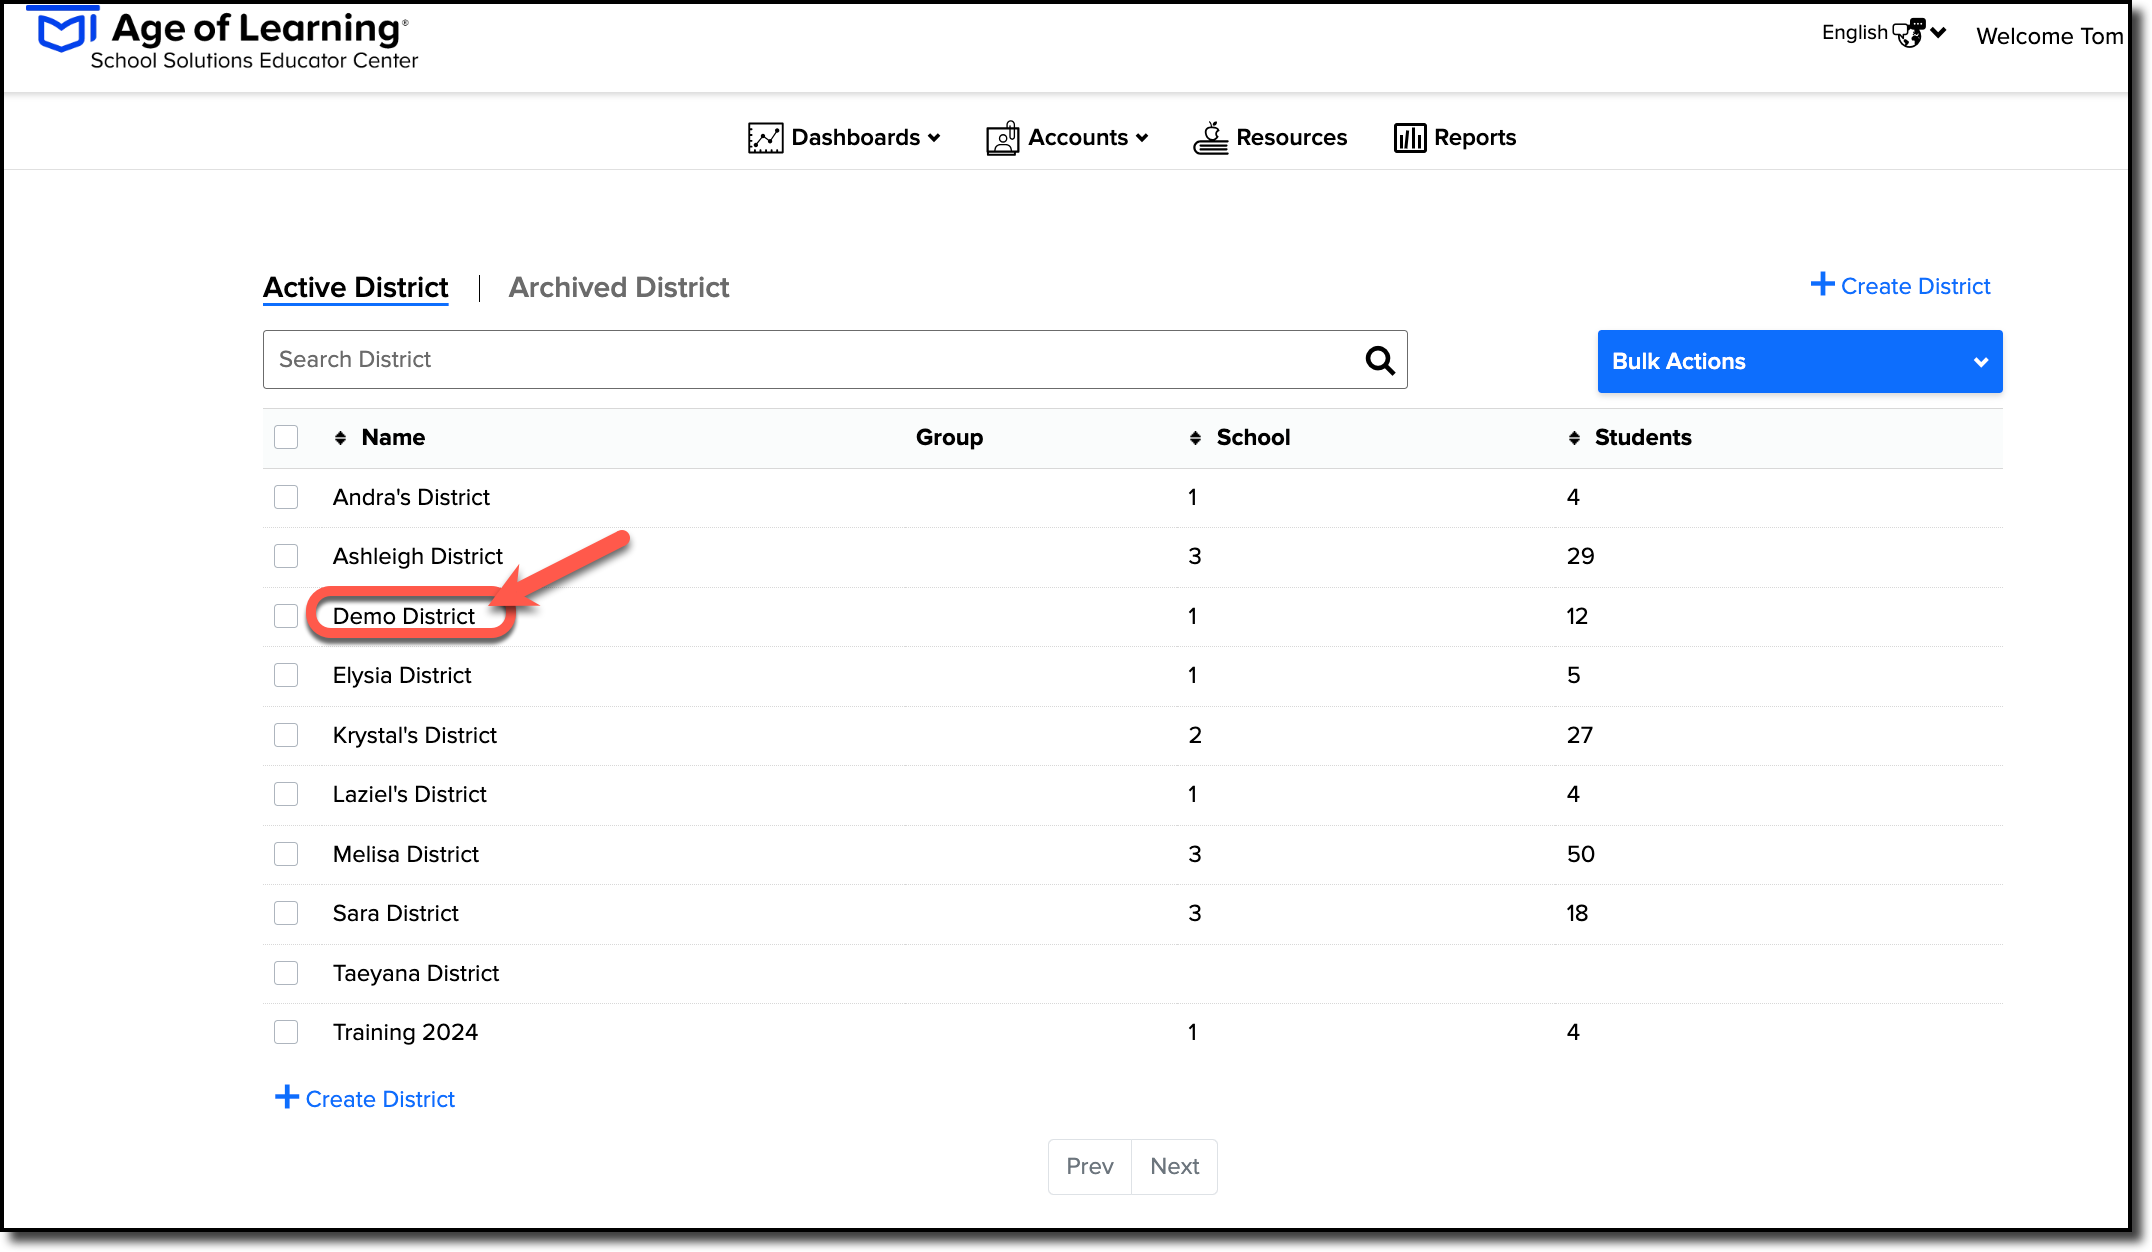Click the Reports bar chart icon

click(x=1410, y=138)
